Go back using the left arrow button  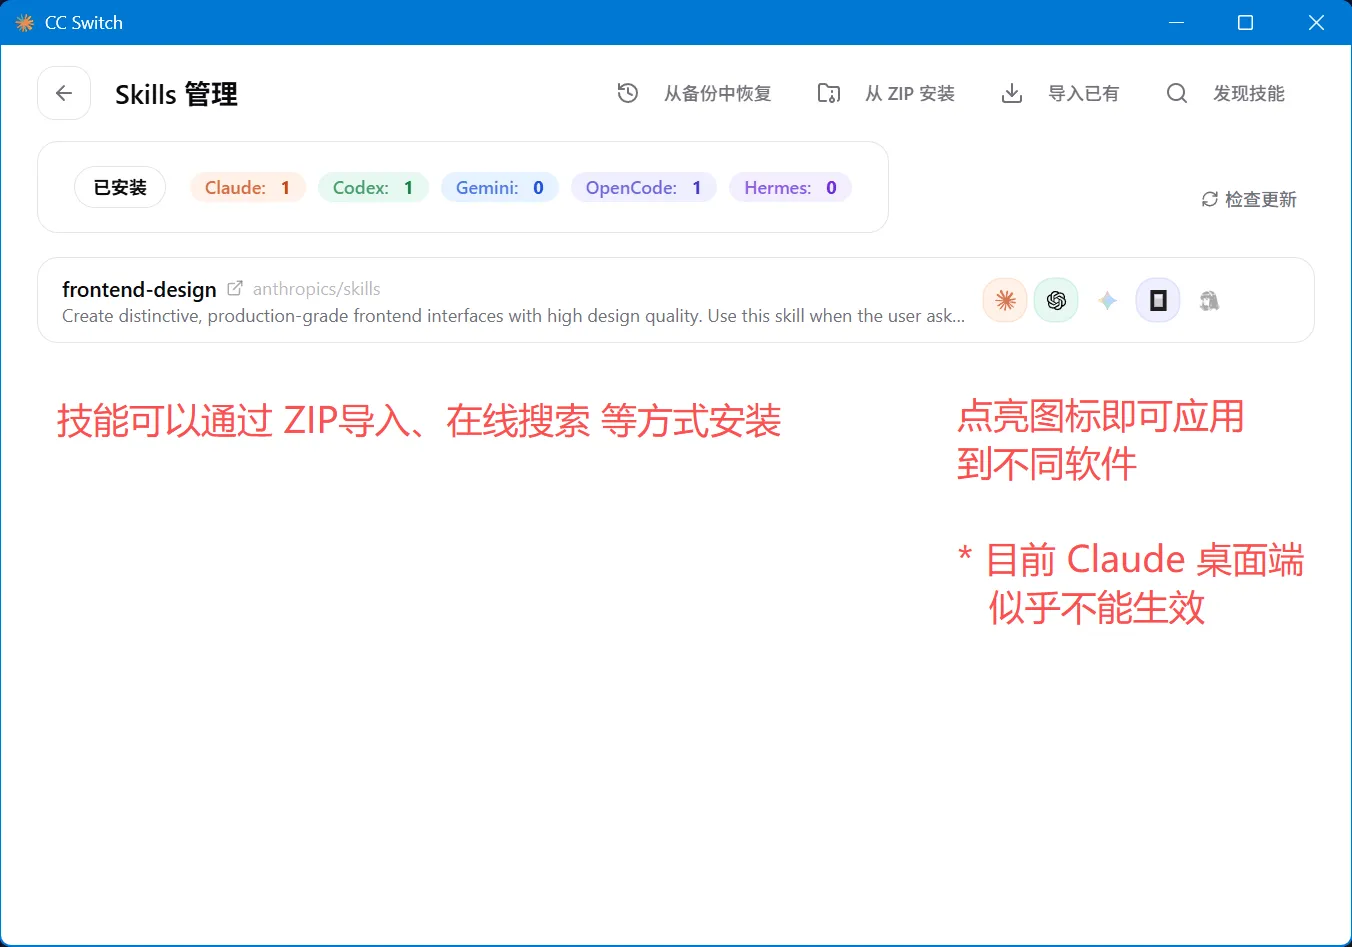(64, 93)
